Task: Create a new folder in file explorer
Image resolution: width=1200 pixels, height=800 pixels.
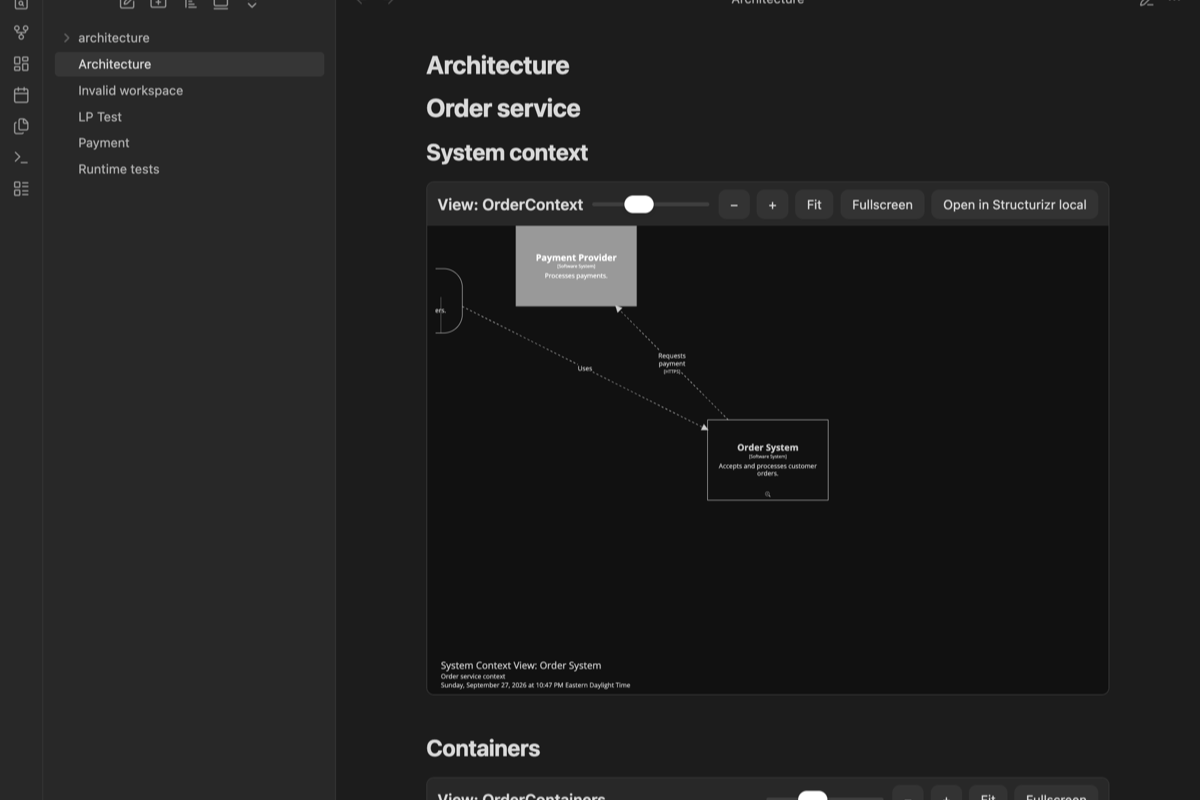Action: tap(158, 4)
